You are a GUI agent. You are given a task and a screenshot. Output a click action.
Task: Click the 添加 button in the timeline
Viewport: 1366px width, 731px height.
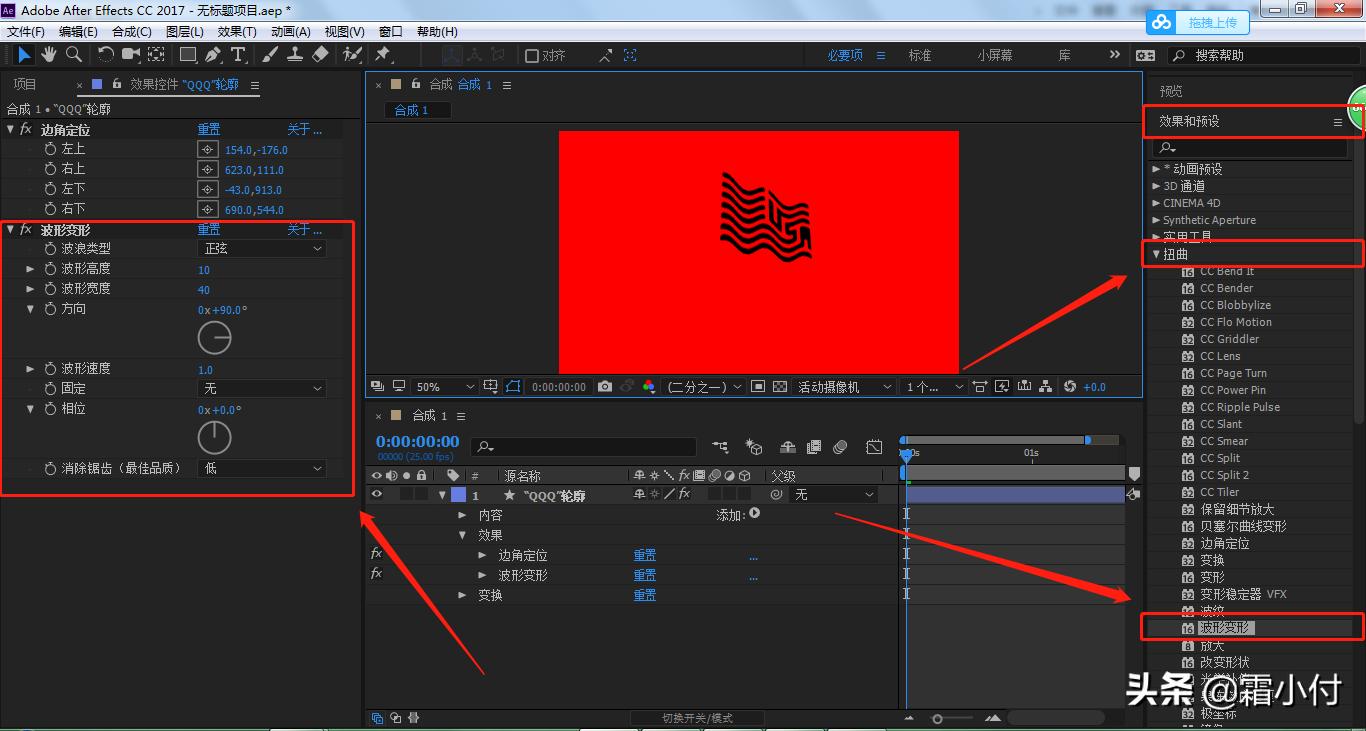click(x=754, y=514)
